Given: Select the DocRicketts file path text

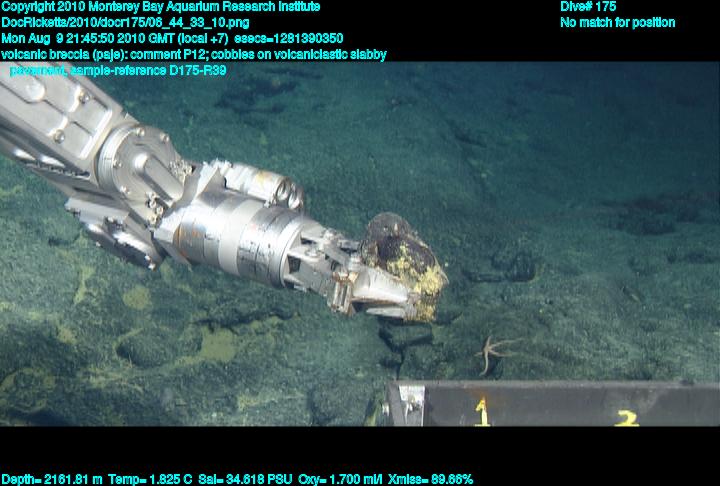Looking at the screenshot, I should (125, 23).
